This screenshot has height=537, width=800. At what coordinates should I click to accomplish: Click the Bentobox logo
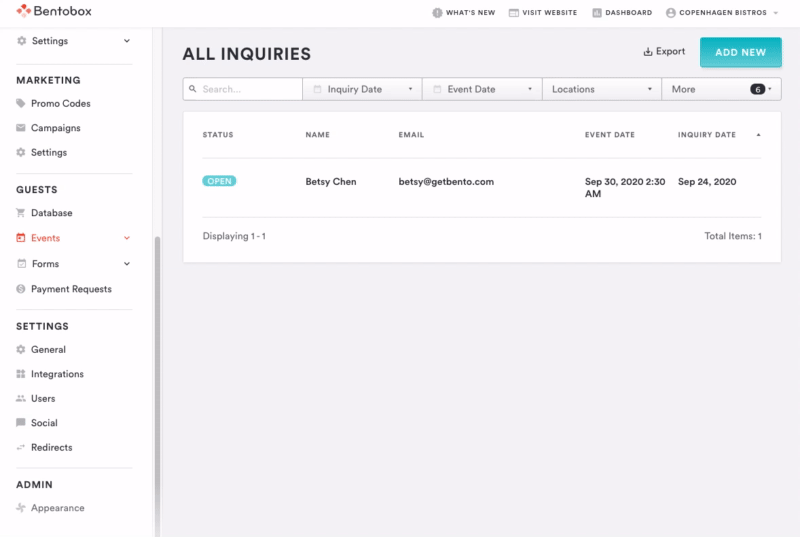(54, 11)
